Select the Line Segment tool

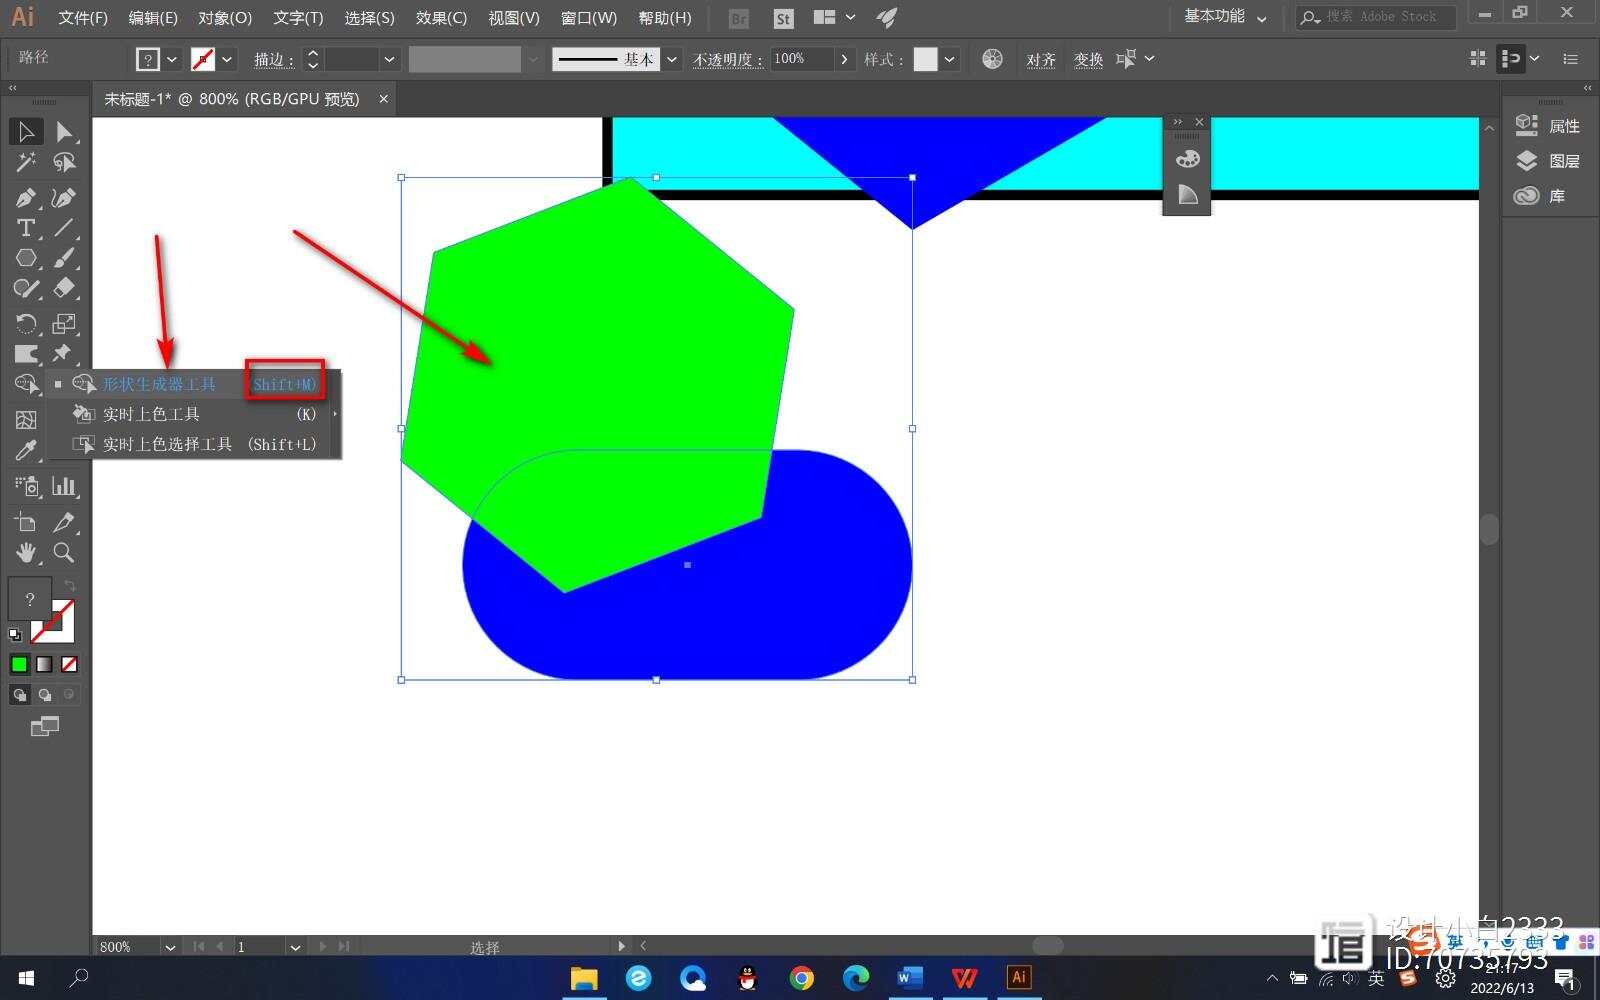click(64, 228)
